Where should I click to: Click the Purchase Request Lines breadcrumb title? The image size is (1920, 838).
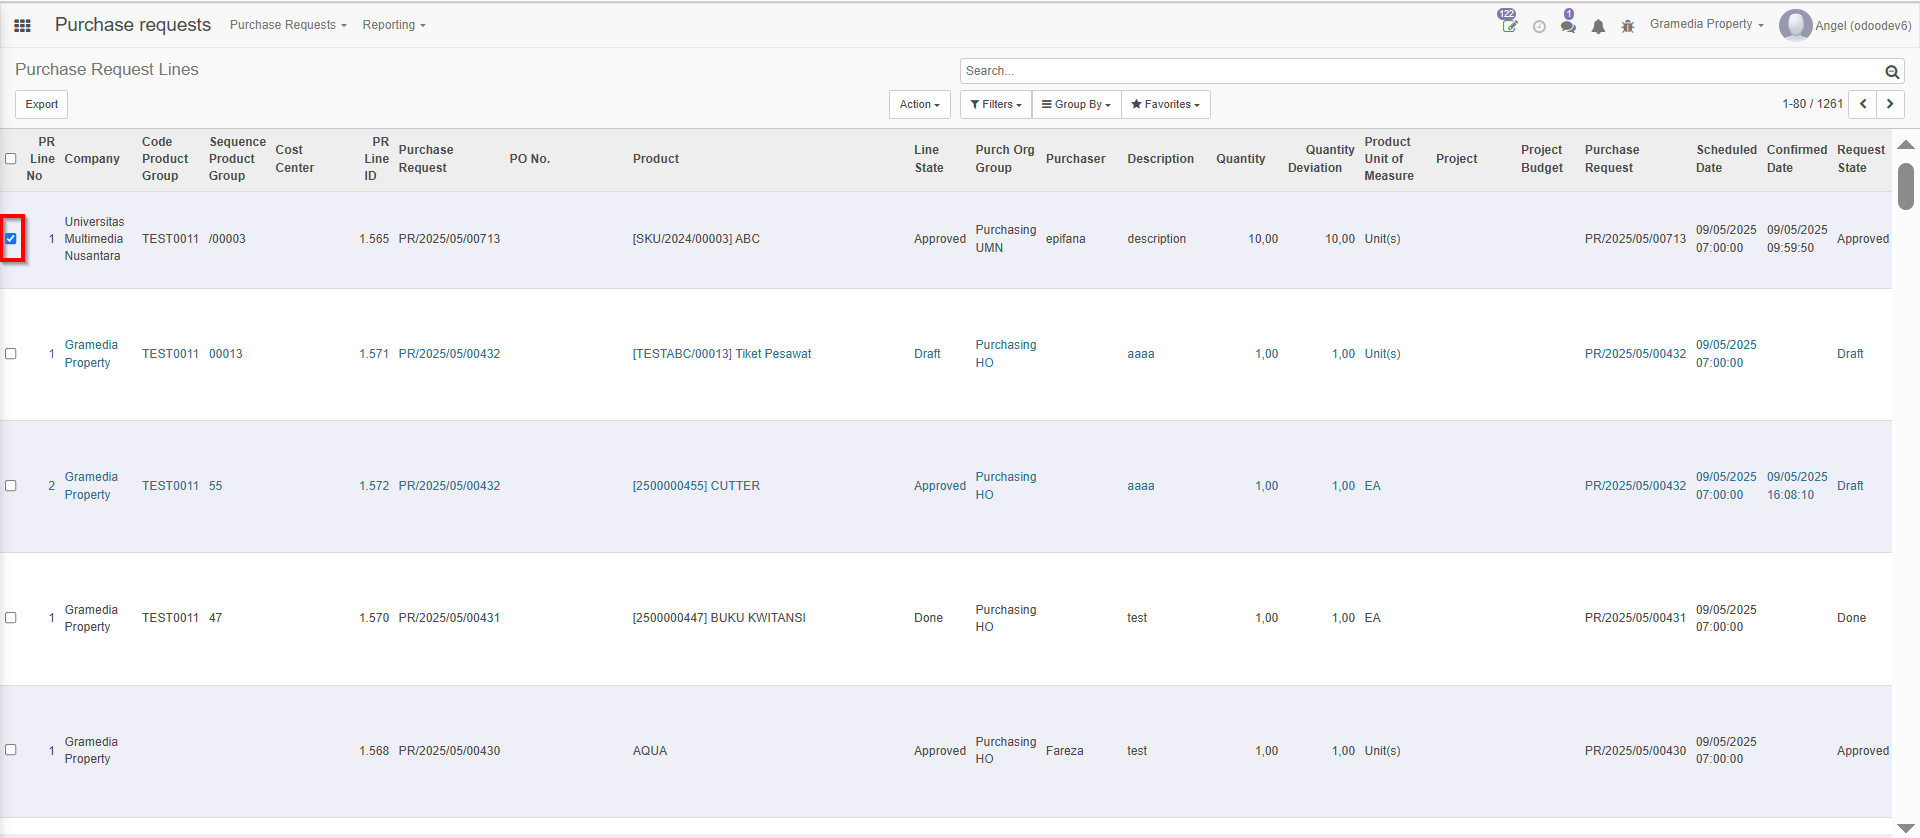click(x=107, y=70)
